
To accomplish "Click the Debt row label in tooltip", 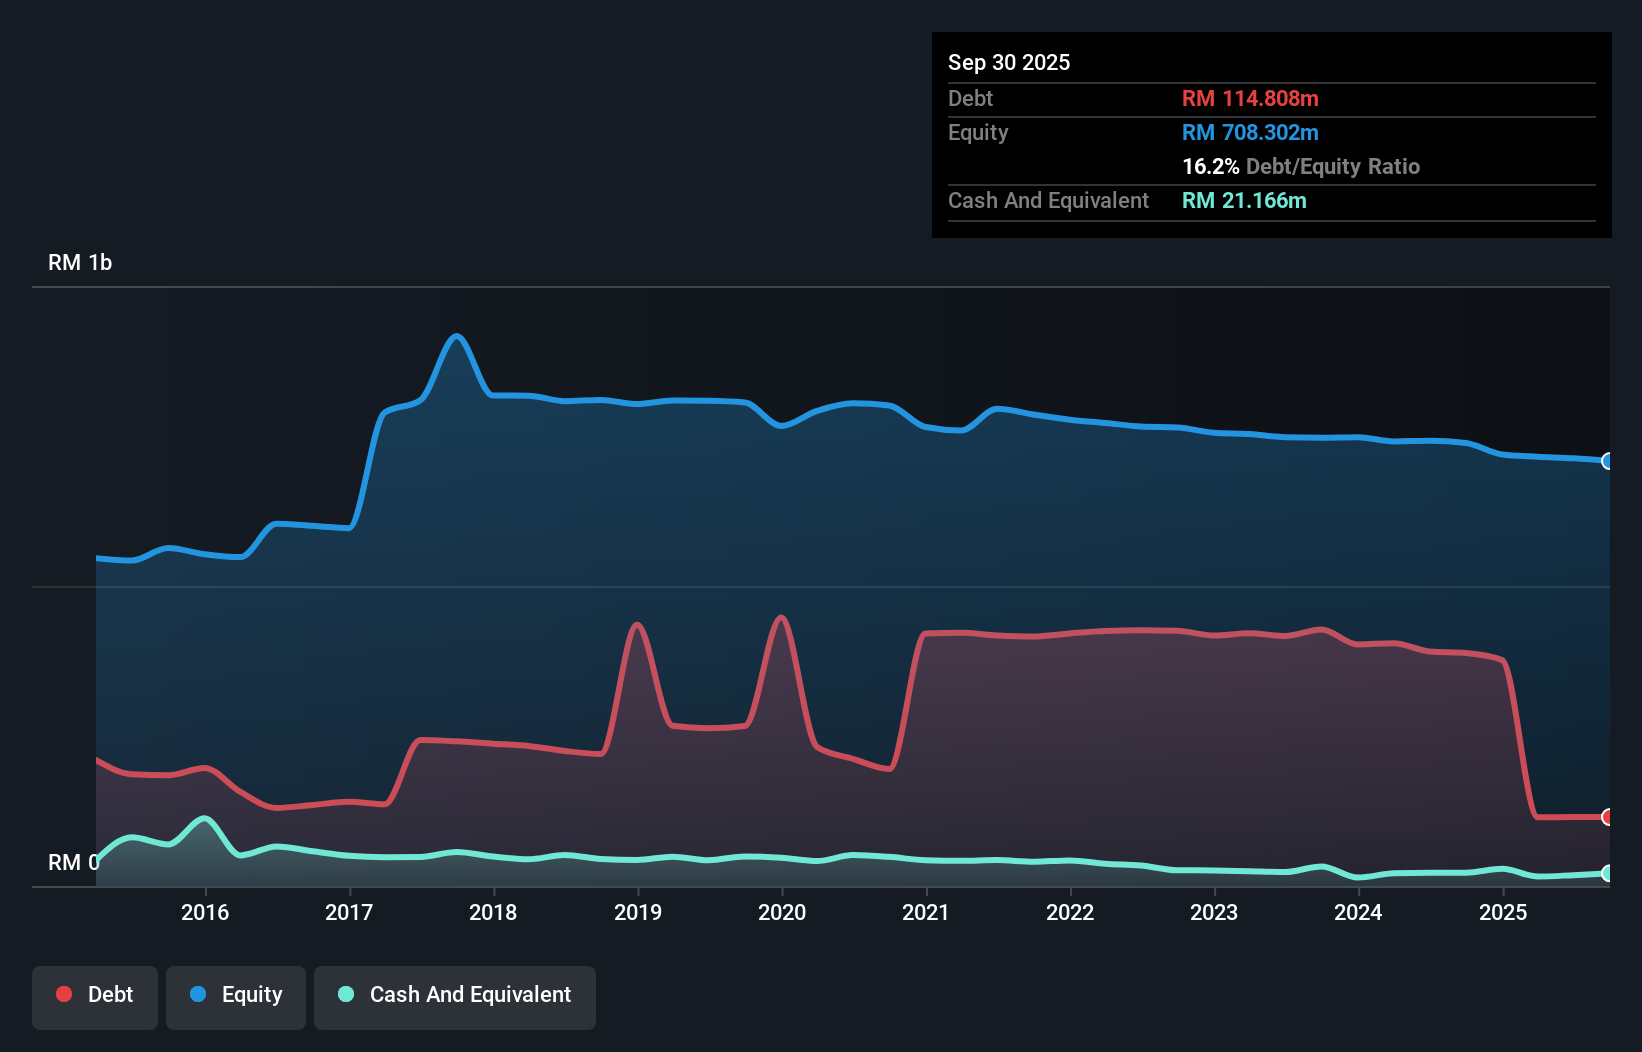I will point(970,98).
